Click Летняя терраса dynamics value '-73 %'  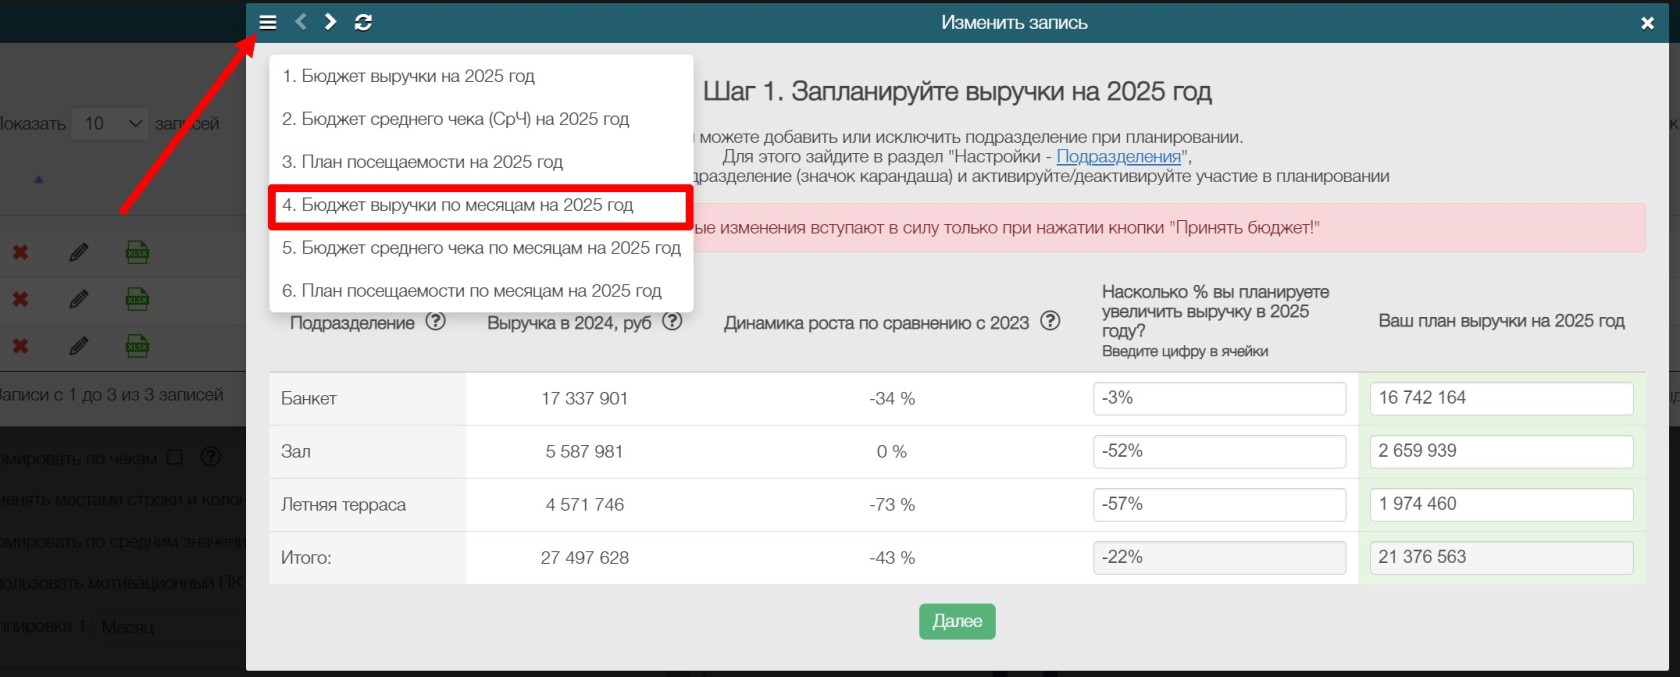(892, 505)
